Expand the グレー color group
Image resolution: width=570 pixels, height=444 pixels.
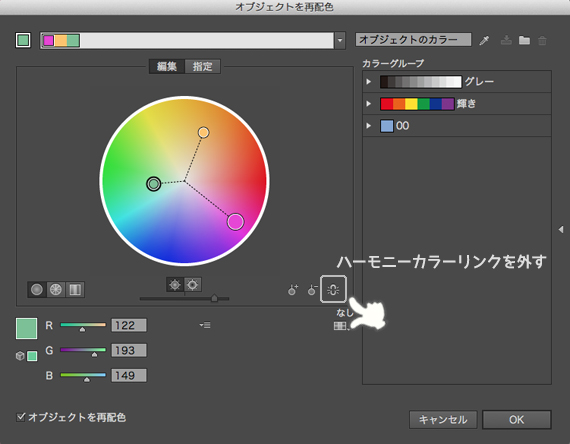369,81
